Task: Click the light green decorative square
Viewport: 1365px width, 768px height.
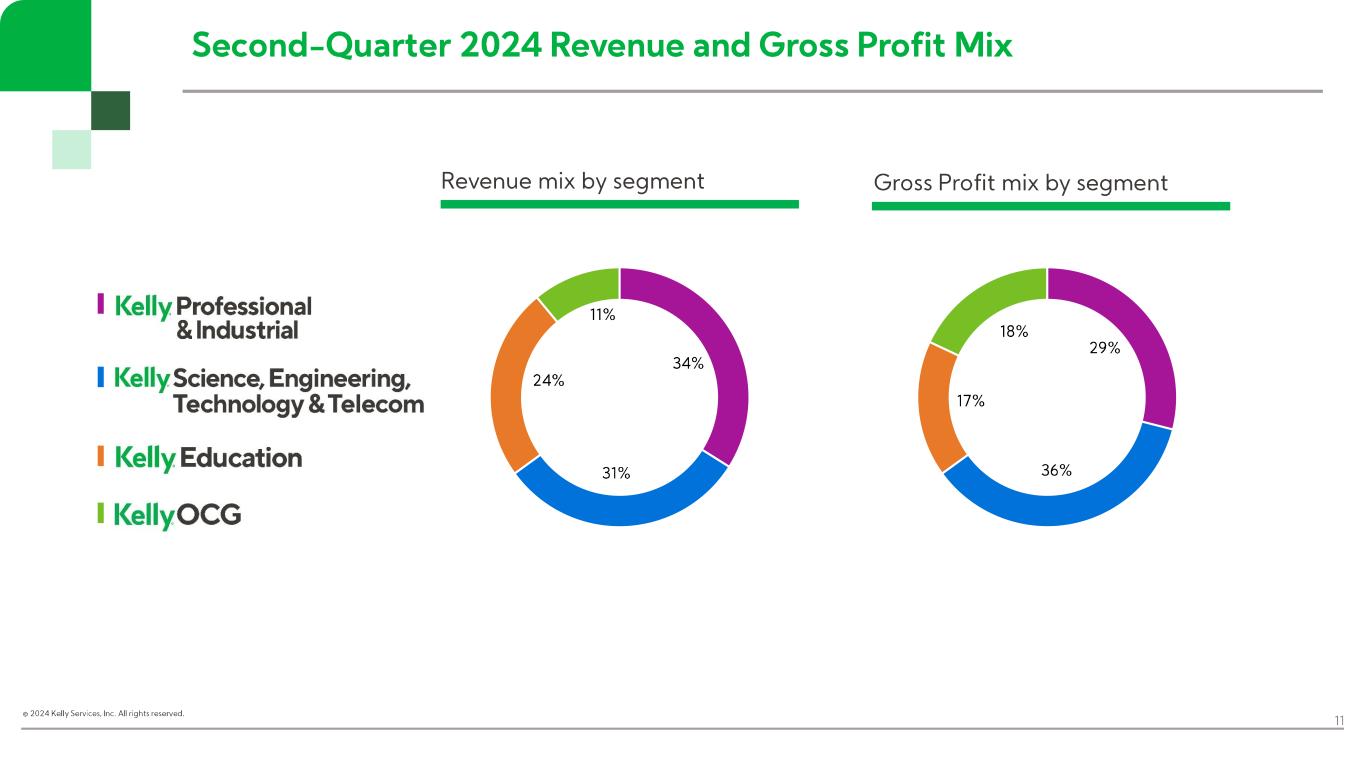Action: click(x=71, y=149)
